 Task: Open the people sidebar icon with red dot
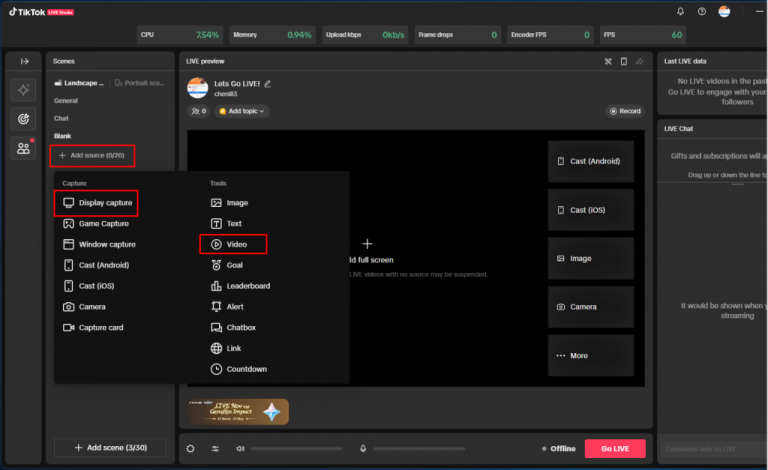[24, 148]
